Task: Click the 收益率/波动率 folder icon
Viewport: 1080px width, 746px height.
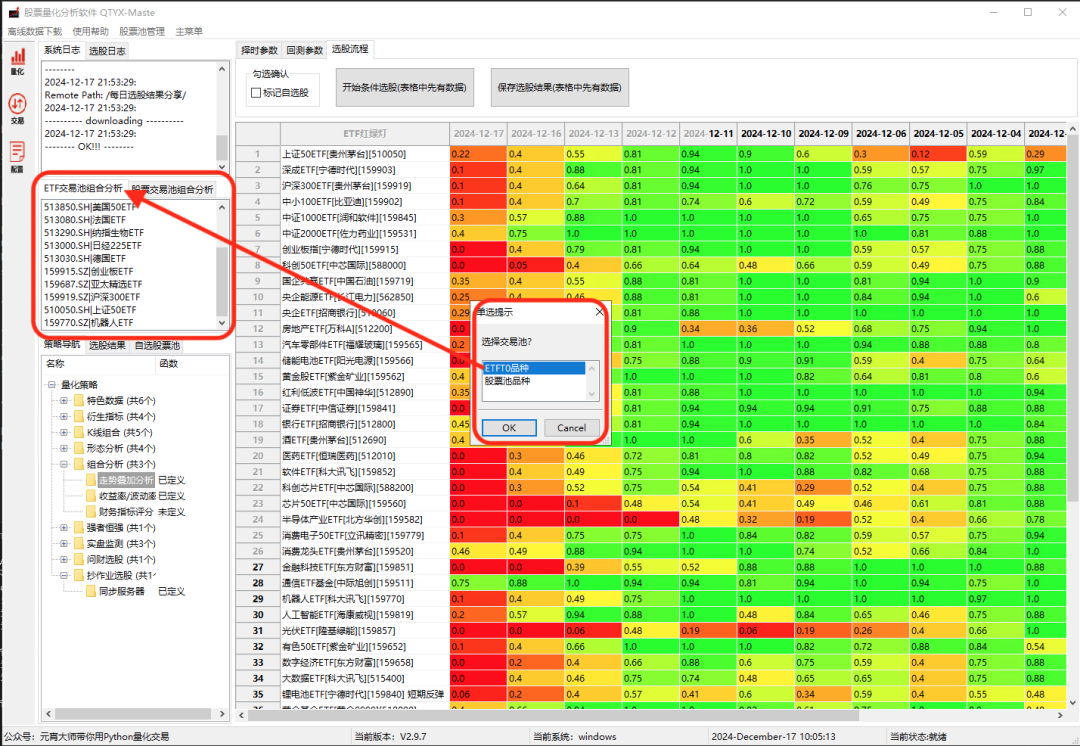Action: coord(91,495)
